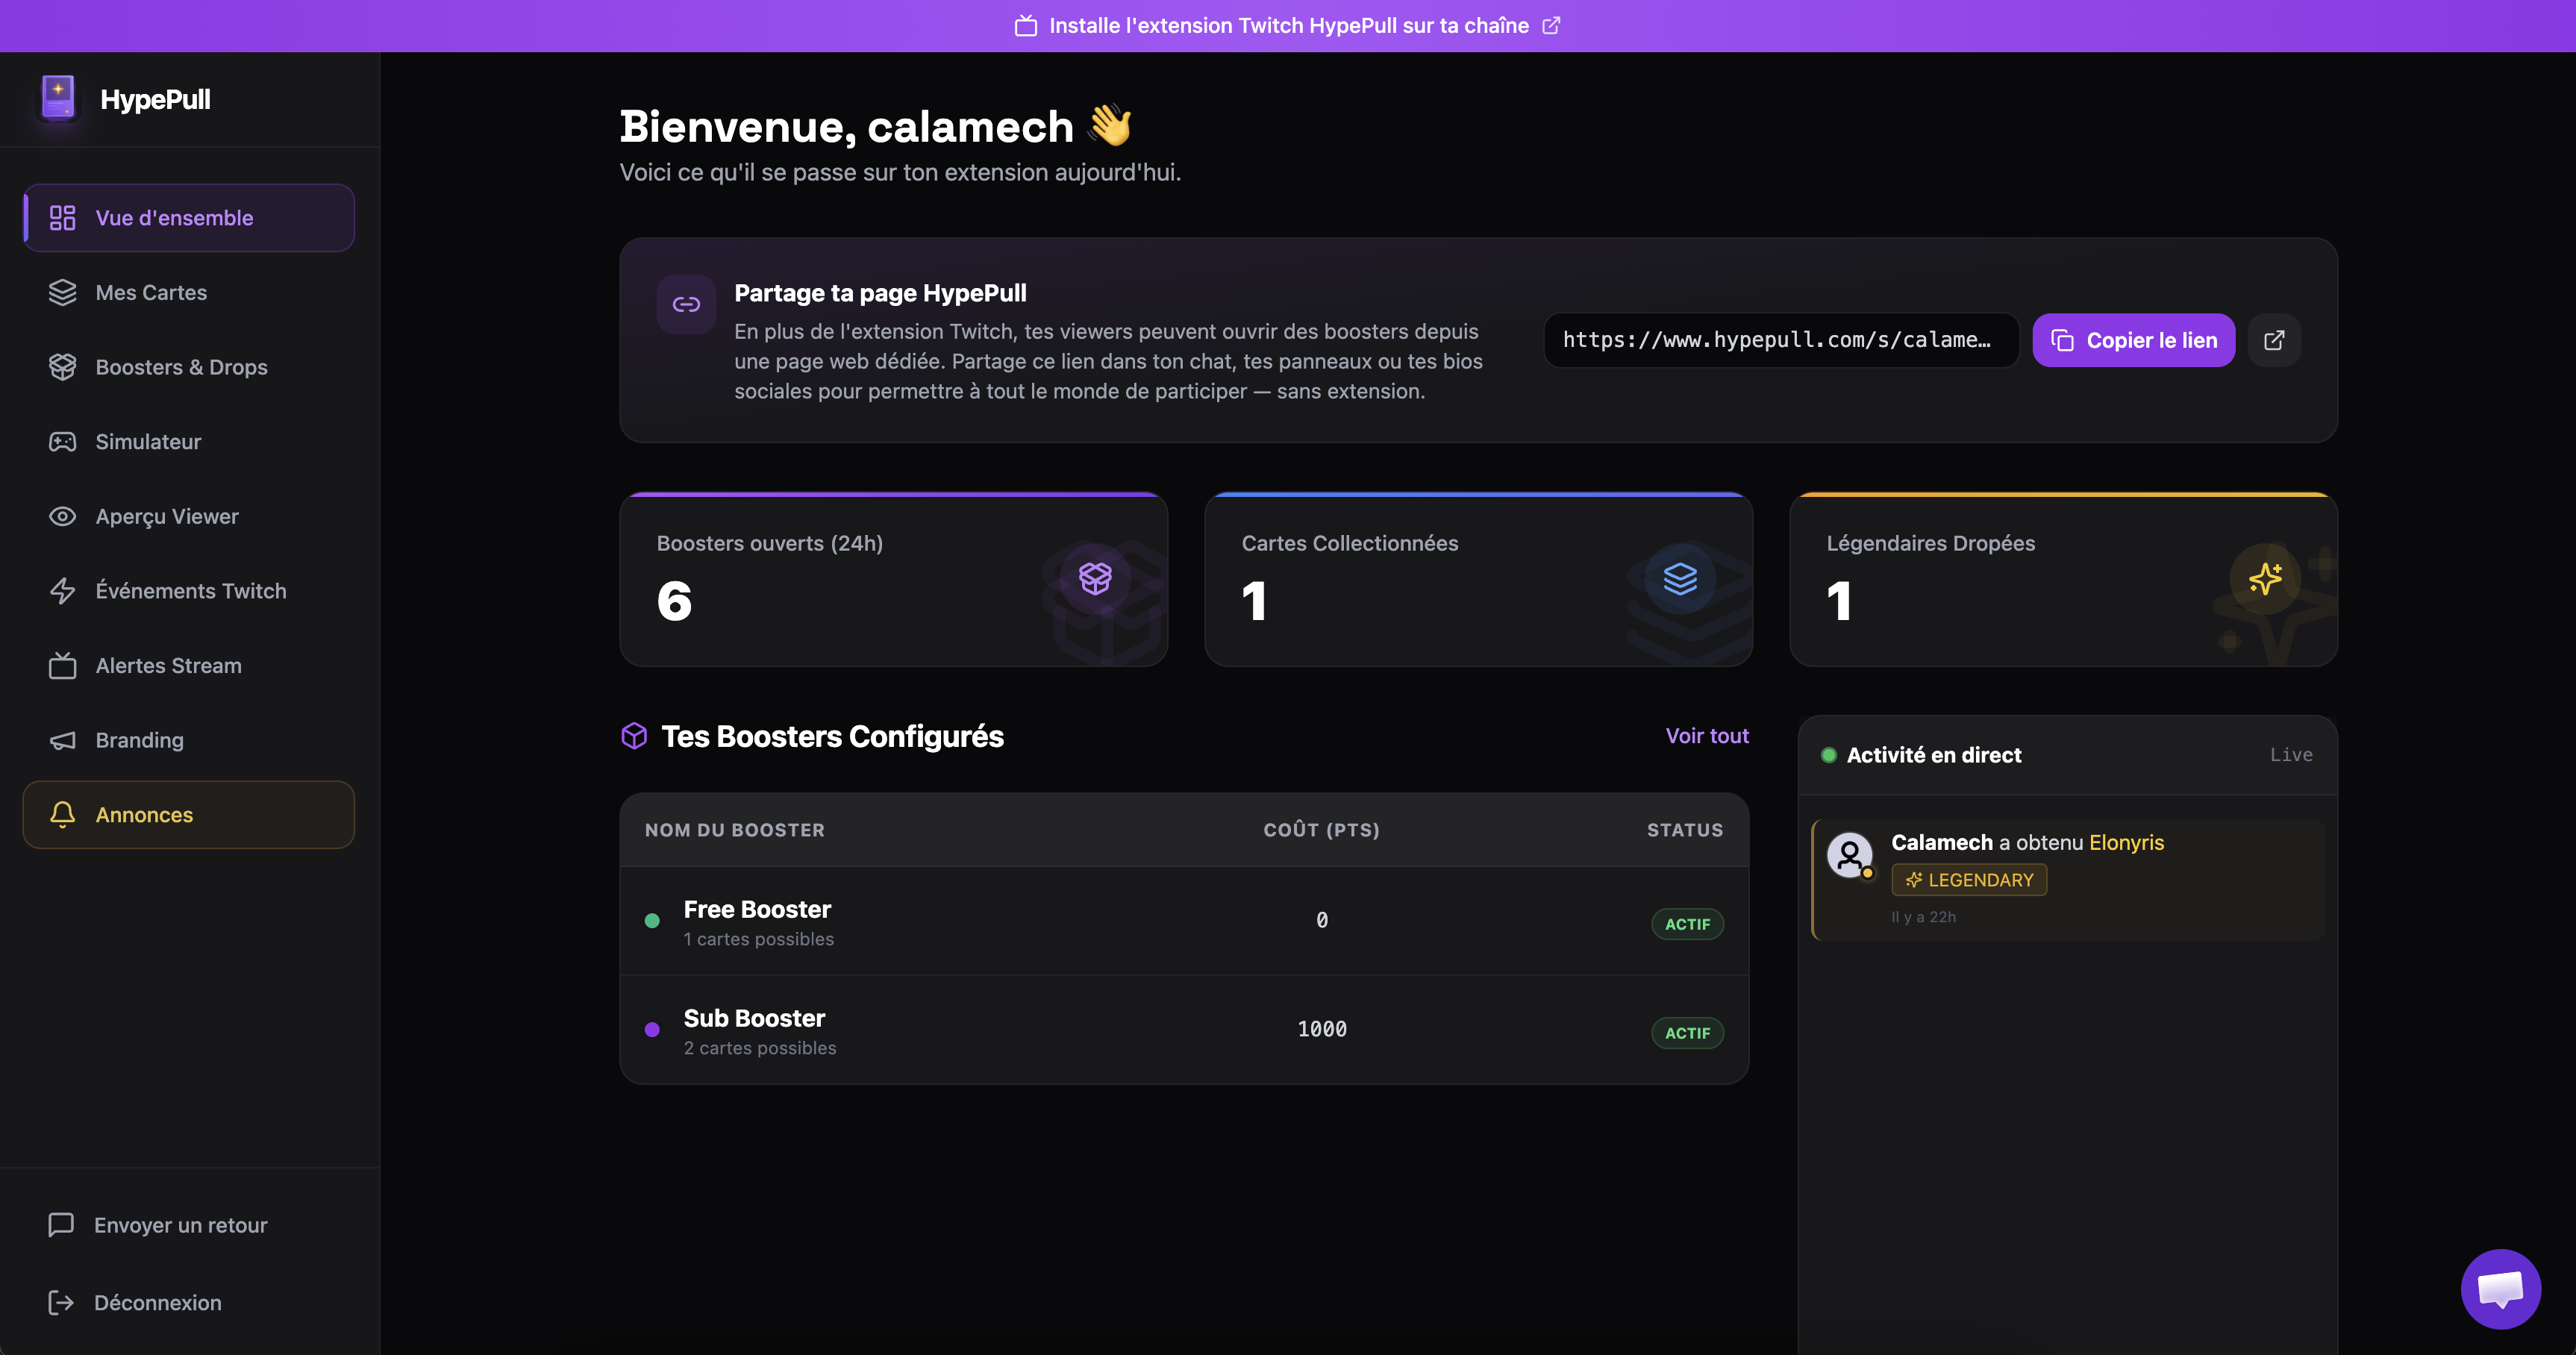Viewport: 2576px width, 1355px height.
Task: Click the HypePull logo icon
Action: pos(58,99)
